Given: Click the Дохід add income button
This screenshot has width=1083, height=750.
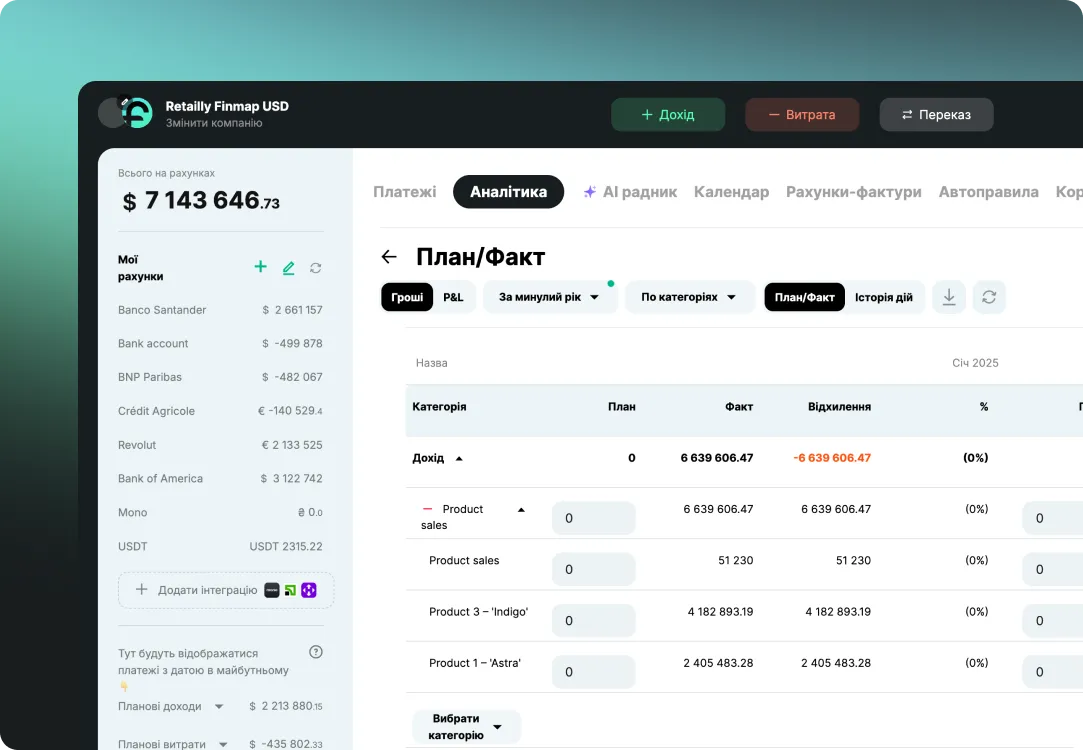Looking at the screenshot, I should pyautogui.click(x=668, y=115).
